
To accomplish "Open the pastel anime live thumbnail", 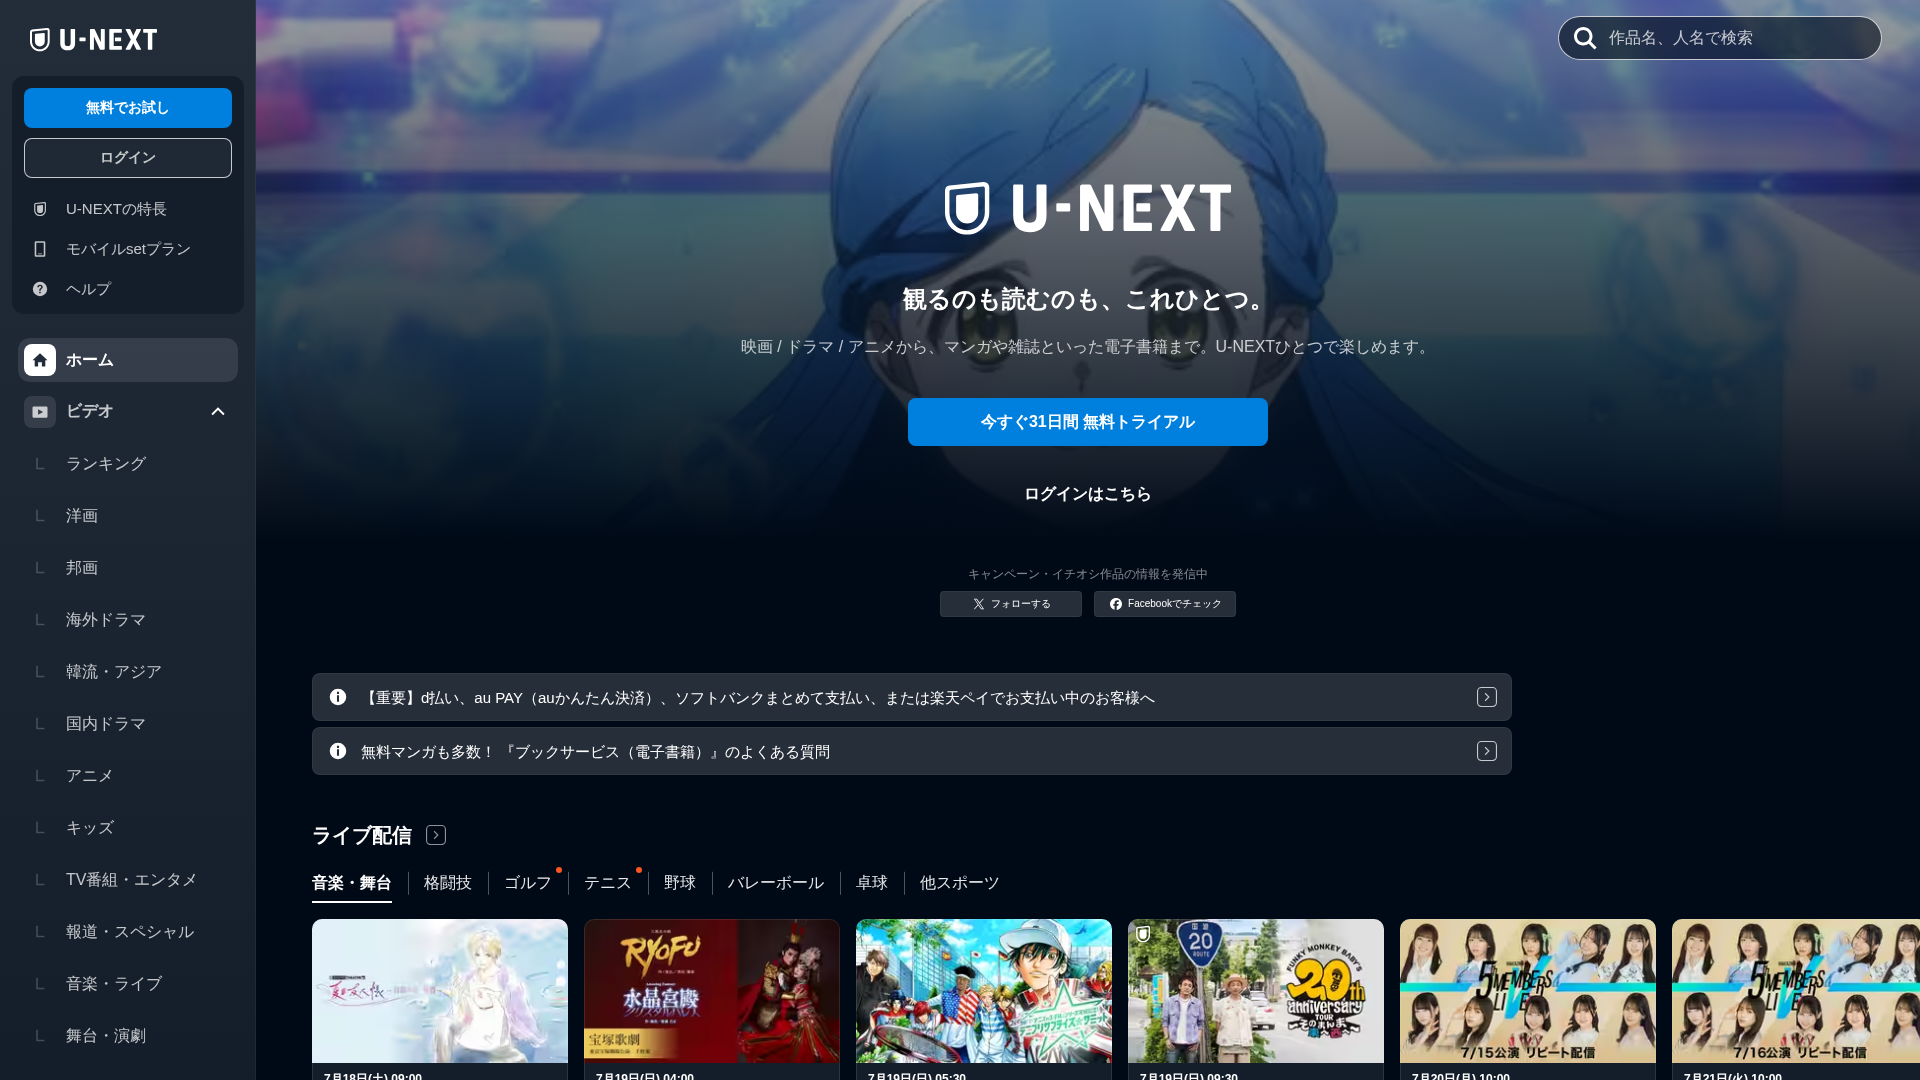I will coord(440,991).
